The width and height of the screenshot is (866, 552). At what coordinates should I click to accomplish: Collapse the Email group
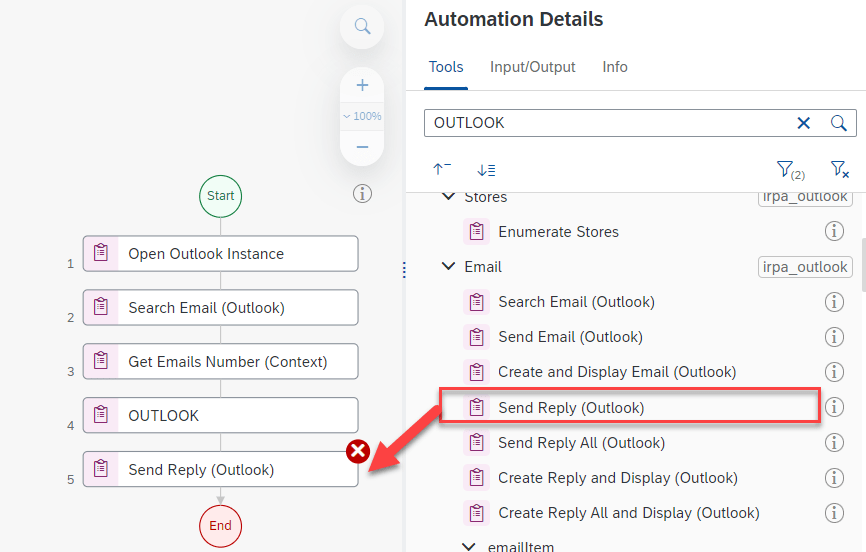(449, 267)
